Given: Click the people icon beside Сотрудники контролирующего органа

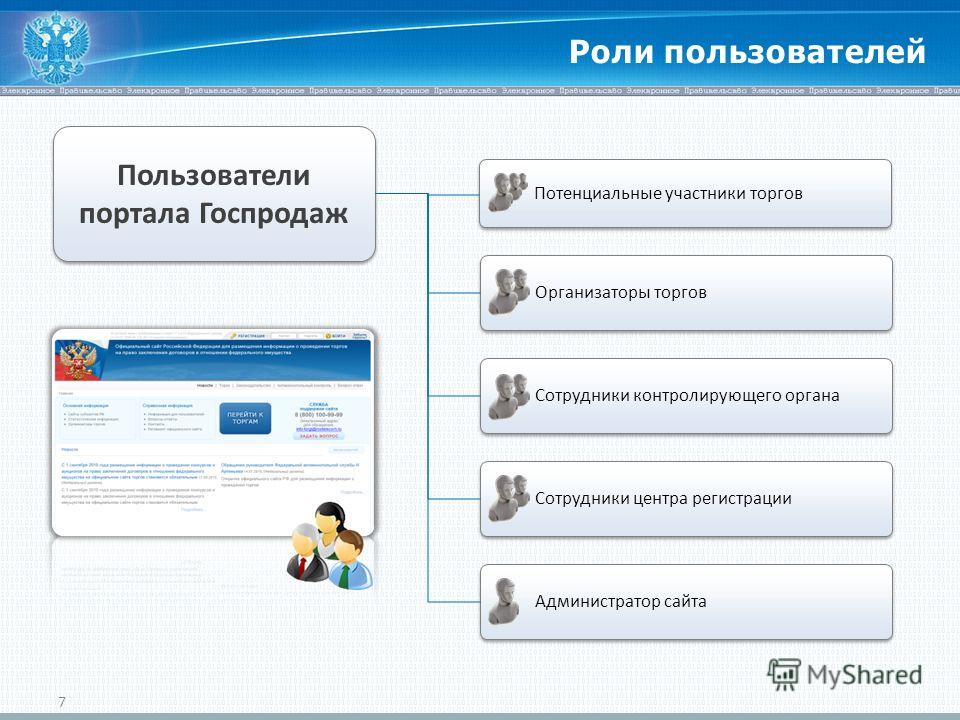Looking at the screenshot, I should (x=509, y=396).
